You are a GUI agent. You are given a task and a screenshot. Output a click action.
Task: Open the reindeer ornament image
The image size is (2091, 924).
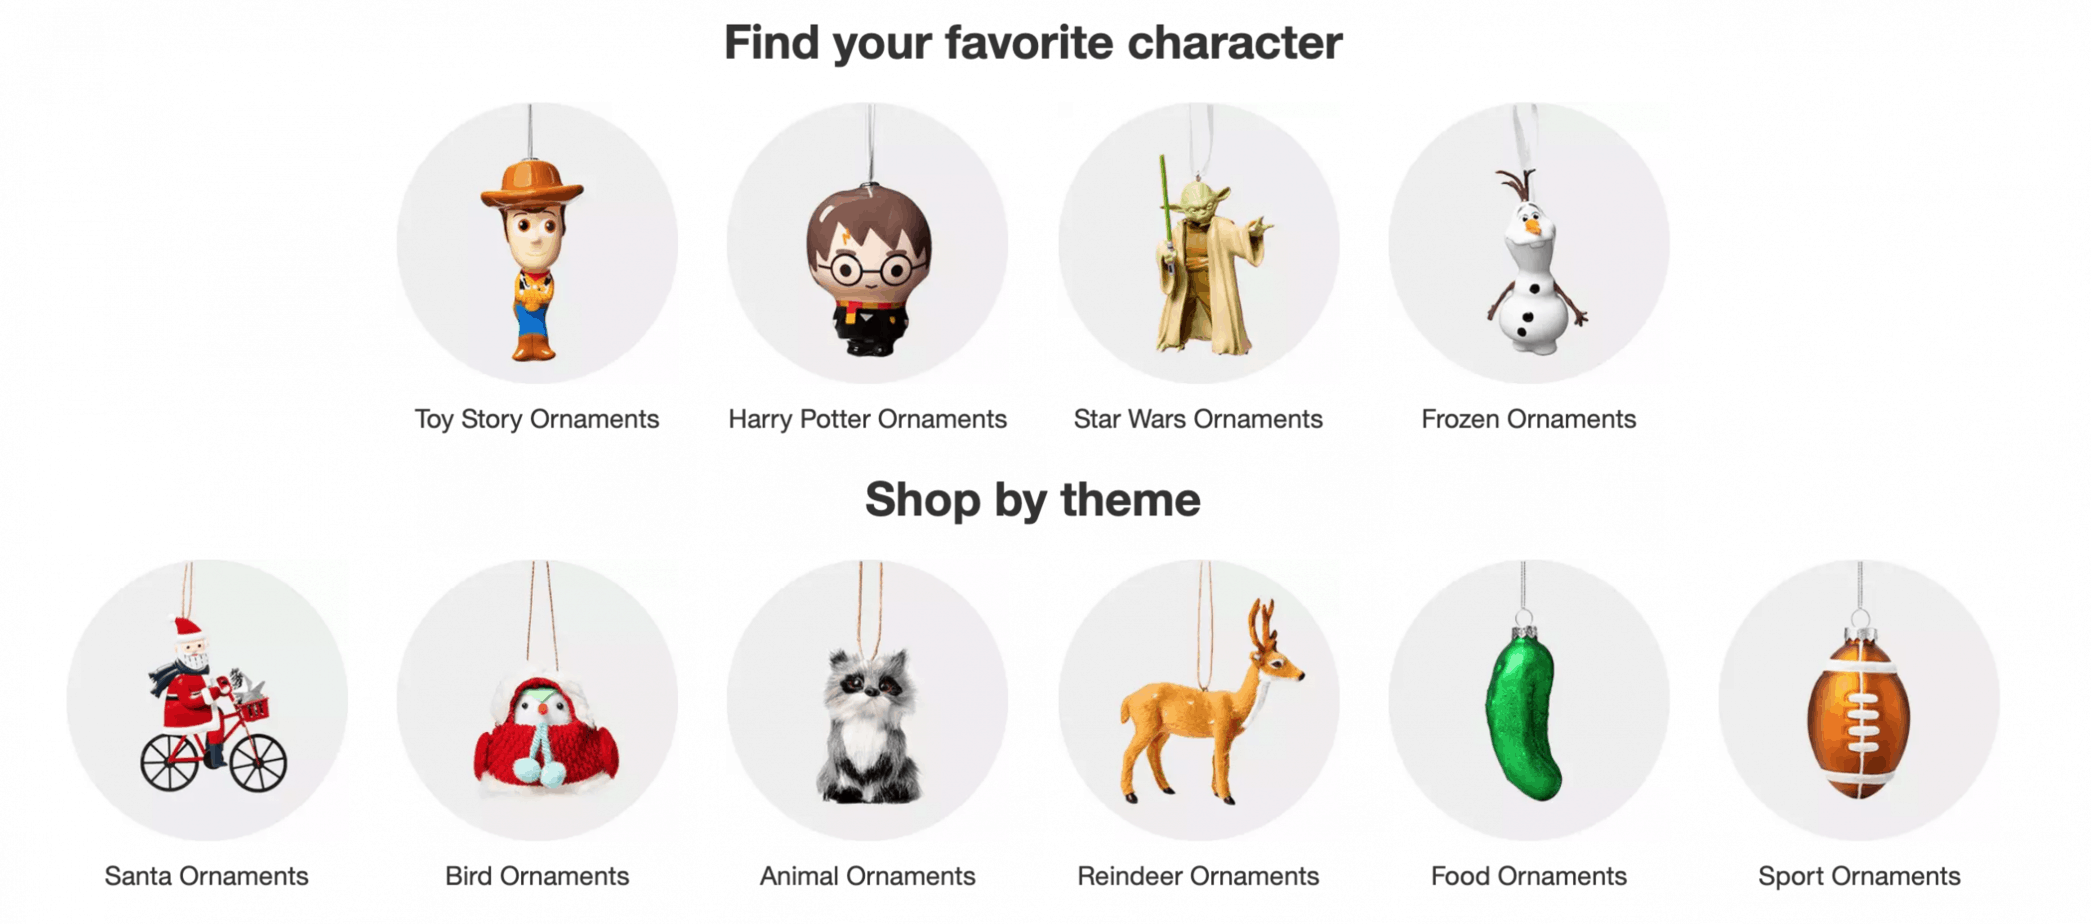click(x=1199, y=700)
